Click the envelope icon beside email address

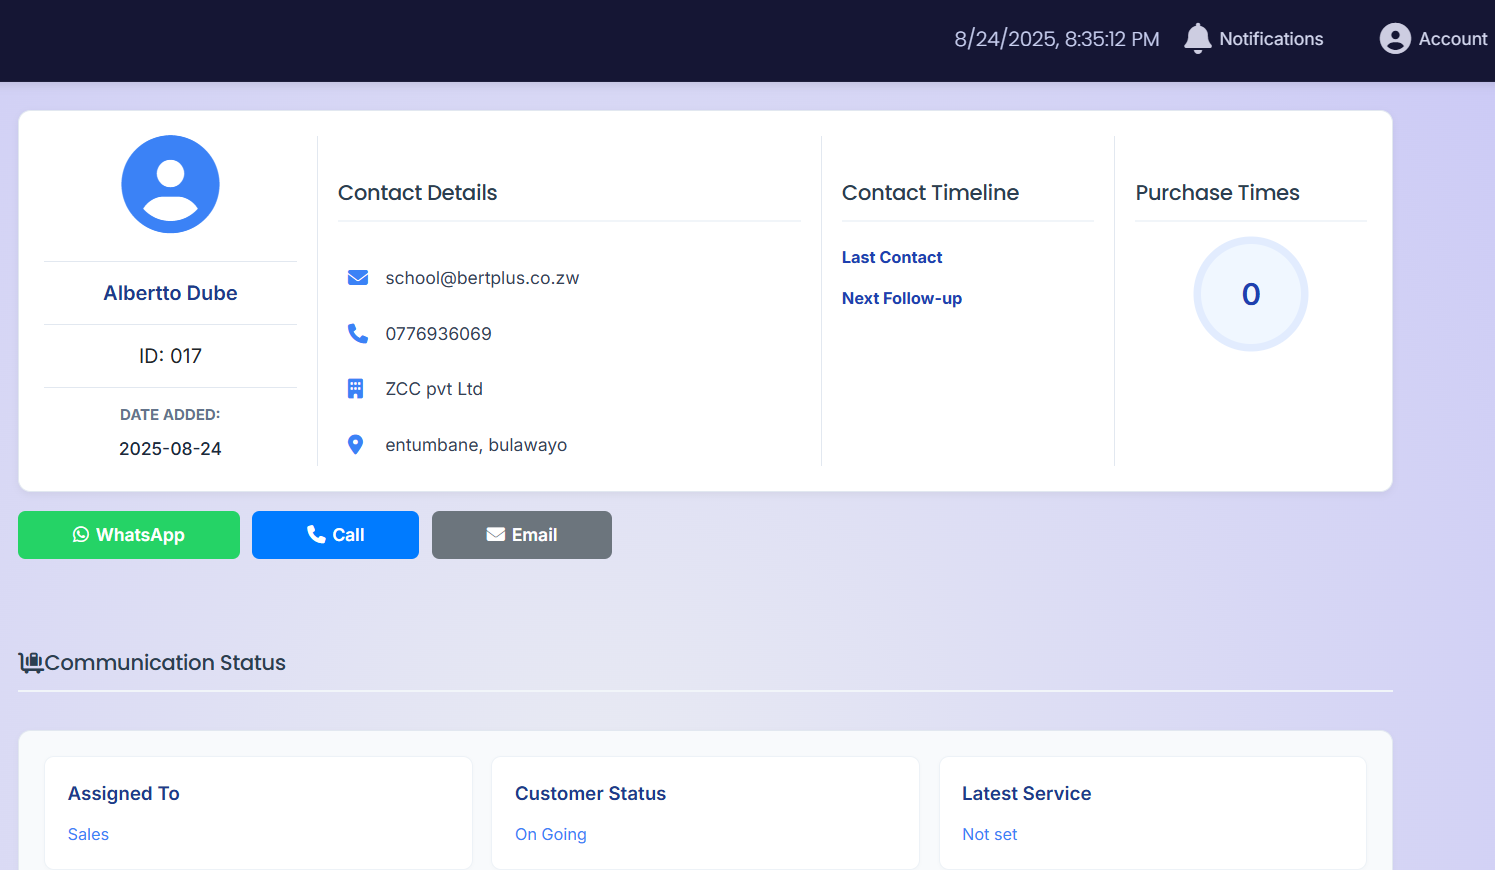pyautogui.click(x=357, y=278)
